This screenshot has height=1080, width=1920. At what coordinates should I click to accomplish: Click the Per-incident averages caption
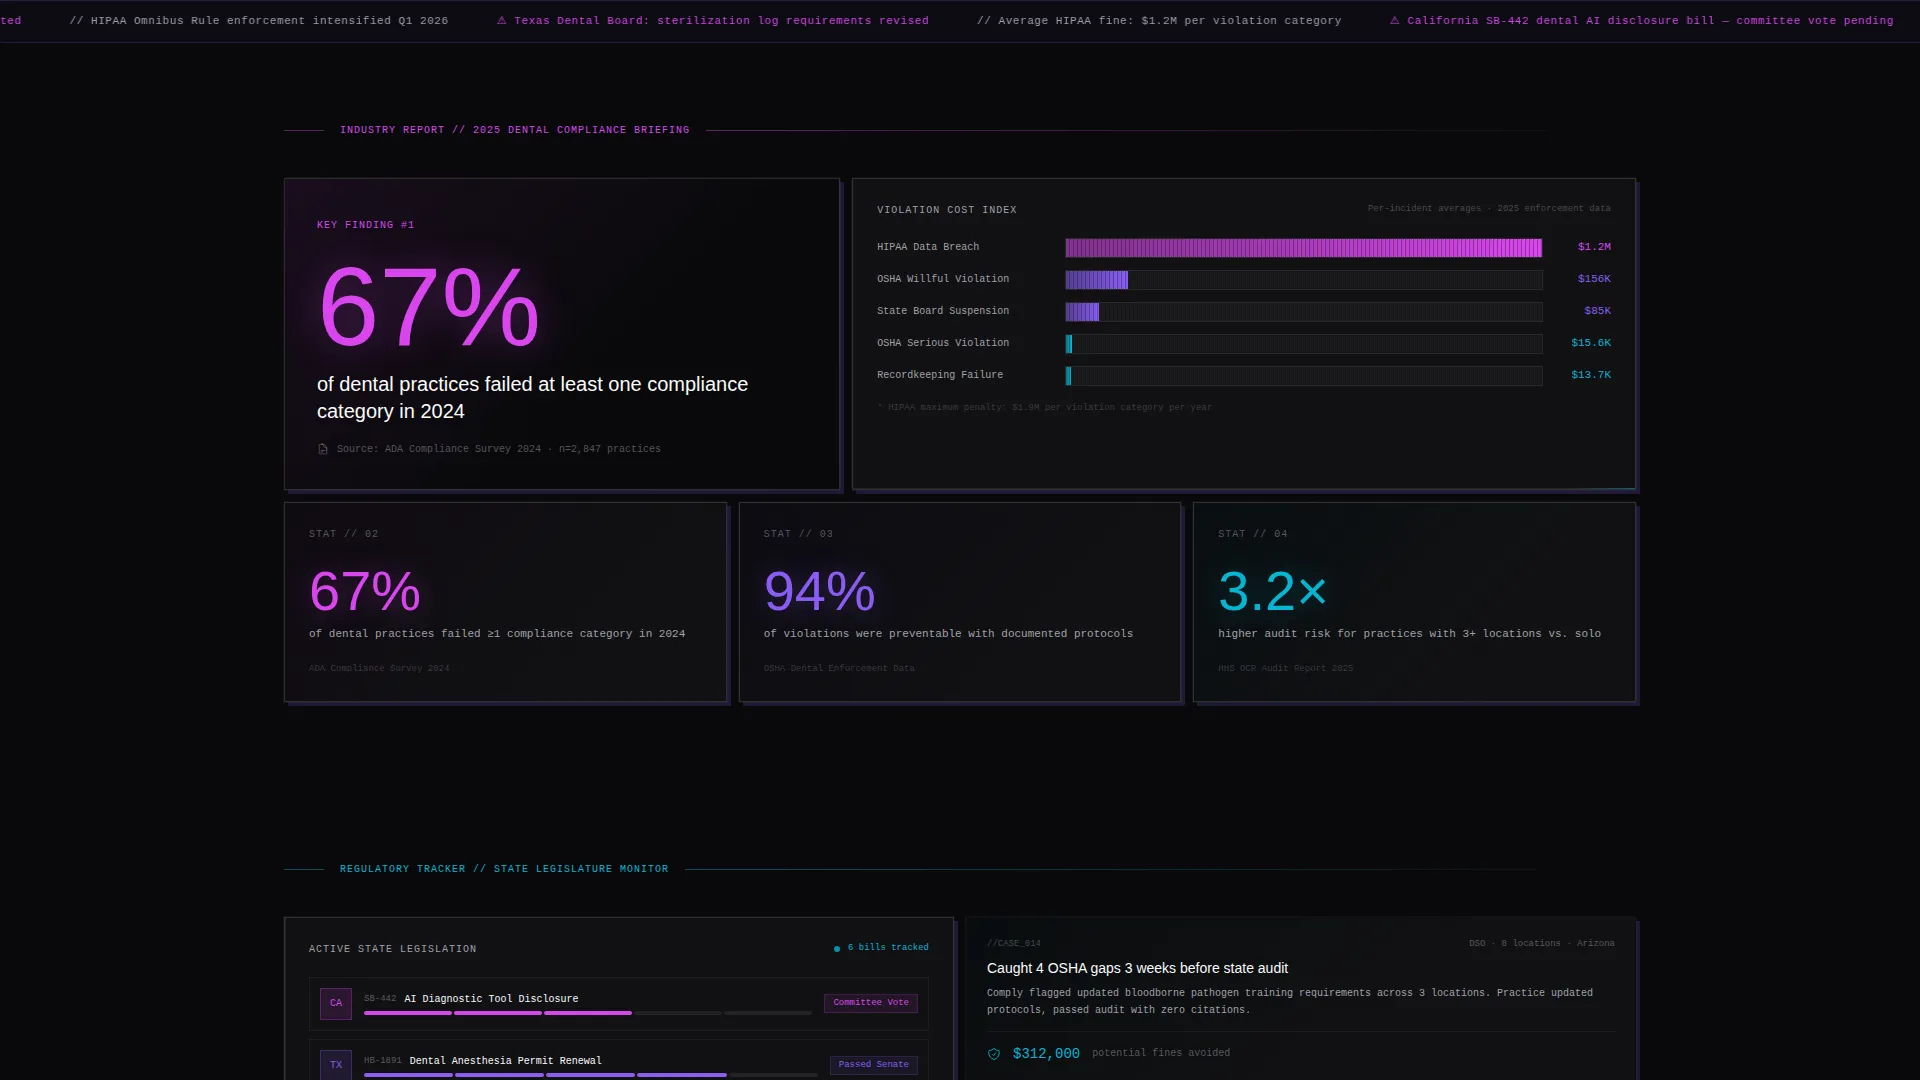[x=1489, y=208]
